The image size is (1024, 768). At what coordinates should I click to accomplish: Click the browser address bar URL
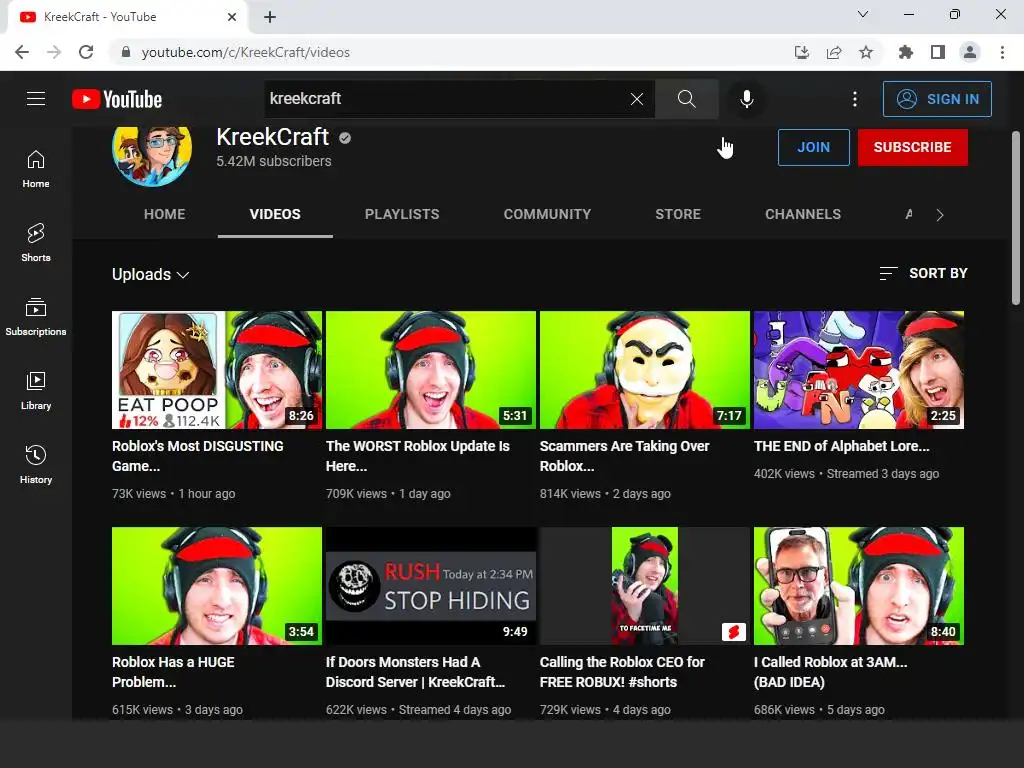[x=246, y=52]
